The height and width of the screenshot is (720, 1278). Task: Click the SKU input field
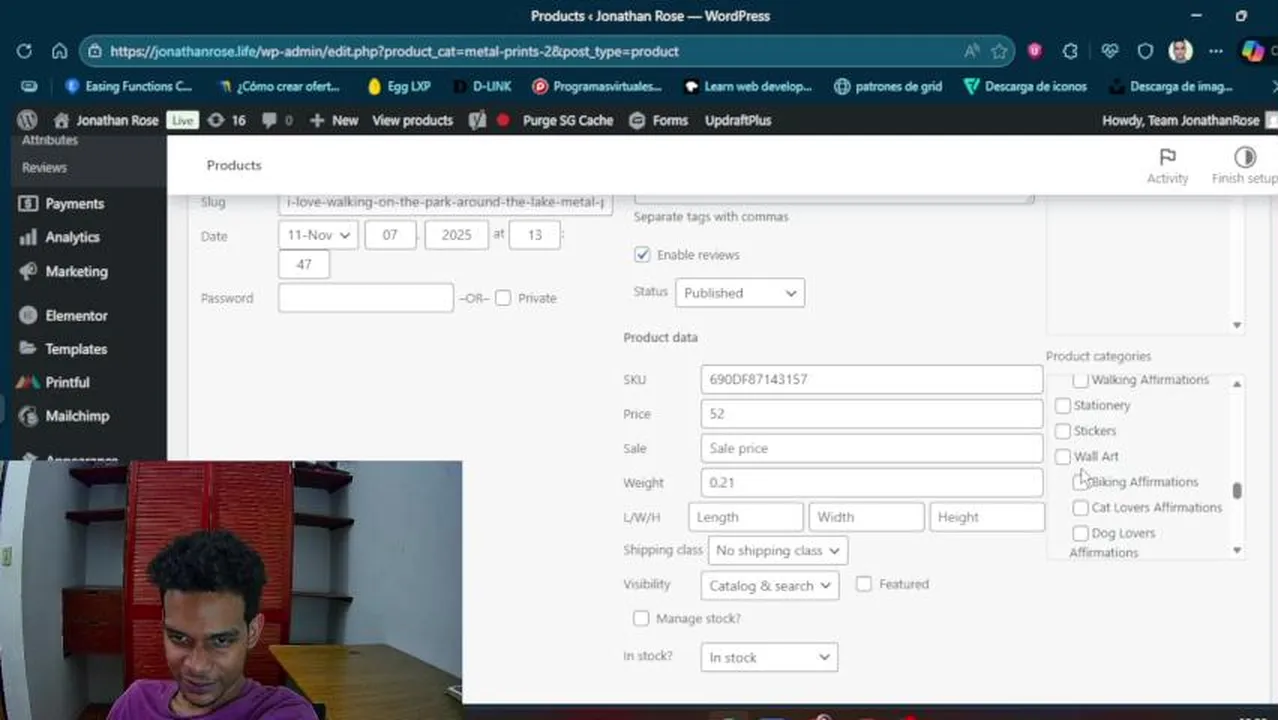coord(872,379)
